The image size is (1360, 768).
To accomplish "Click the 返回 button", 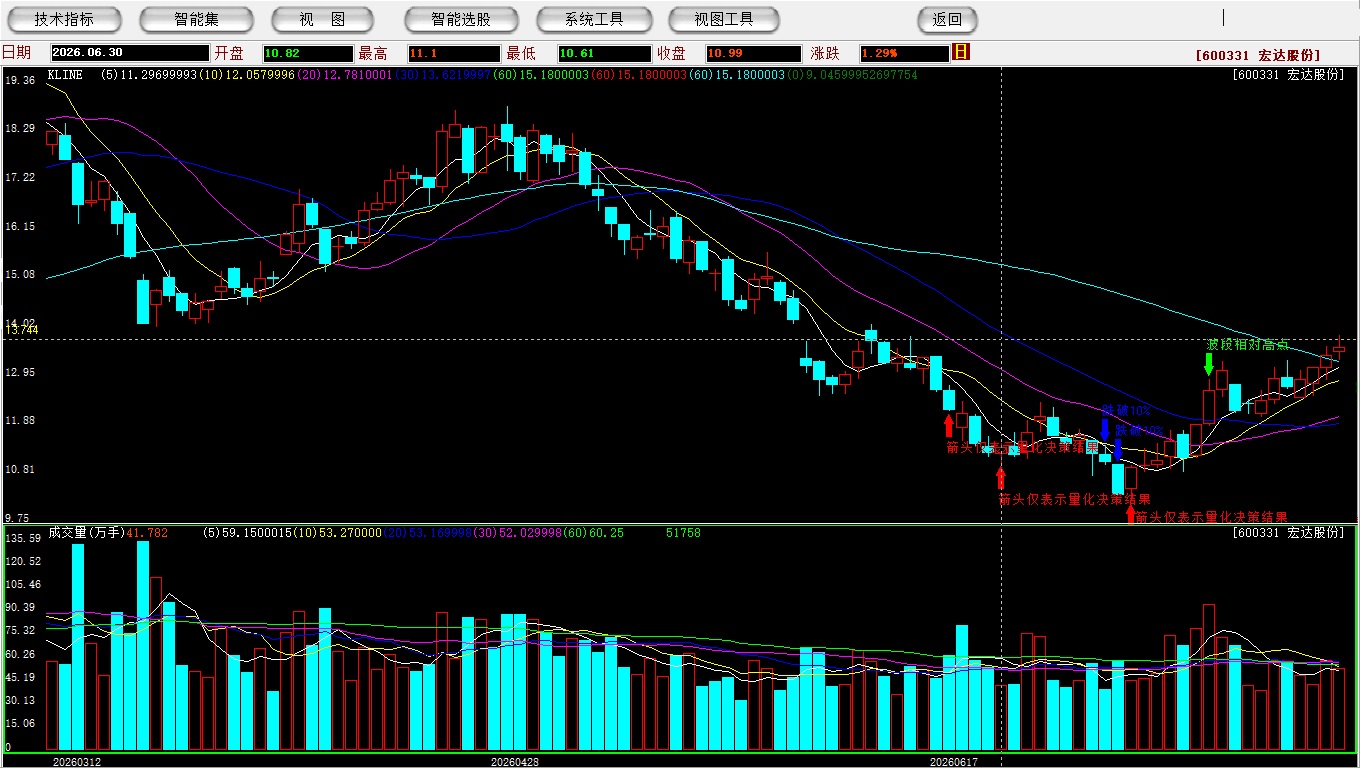I will tap(947, 19).
